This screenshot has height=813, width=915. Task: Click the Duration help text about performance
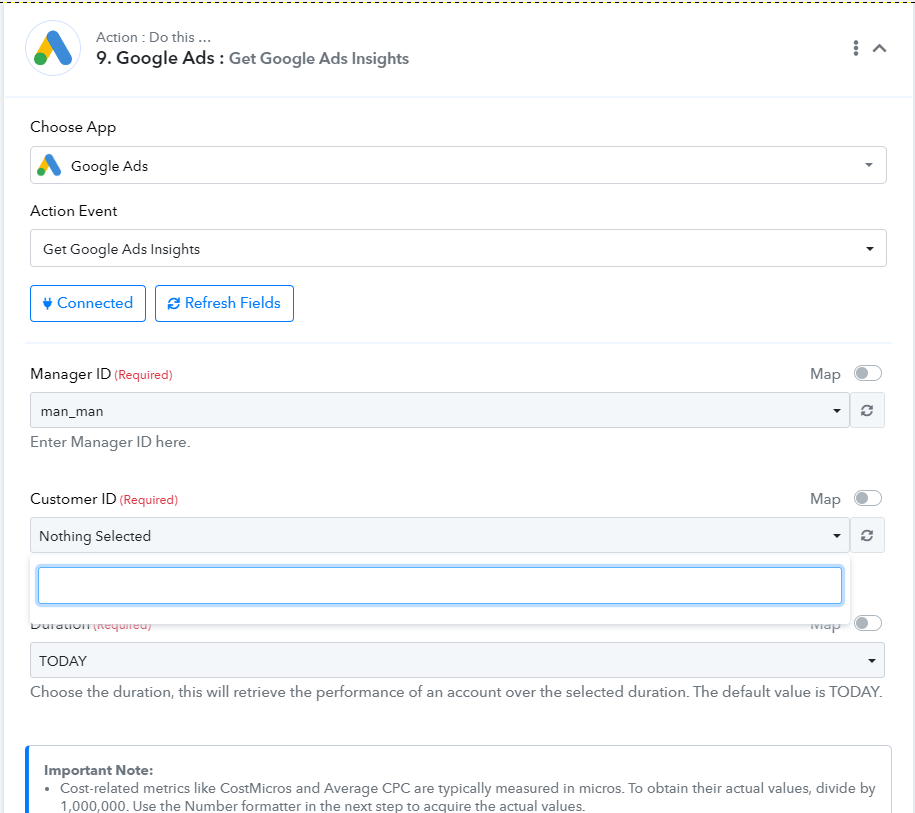click(x=456, y=692)
